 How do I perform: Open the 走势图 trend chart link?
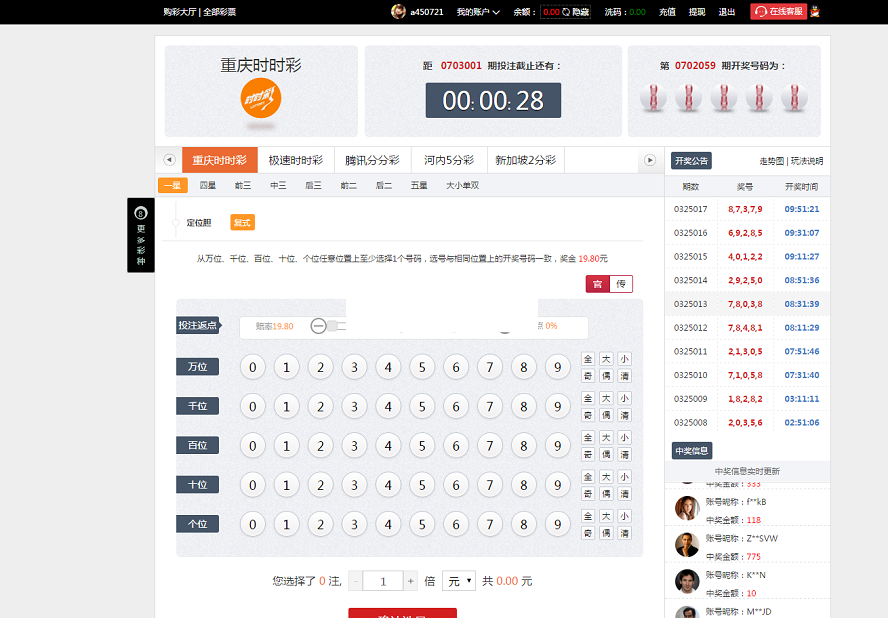[x=772, y=161]
